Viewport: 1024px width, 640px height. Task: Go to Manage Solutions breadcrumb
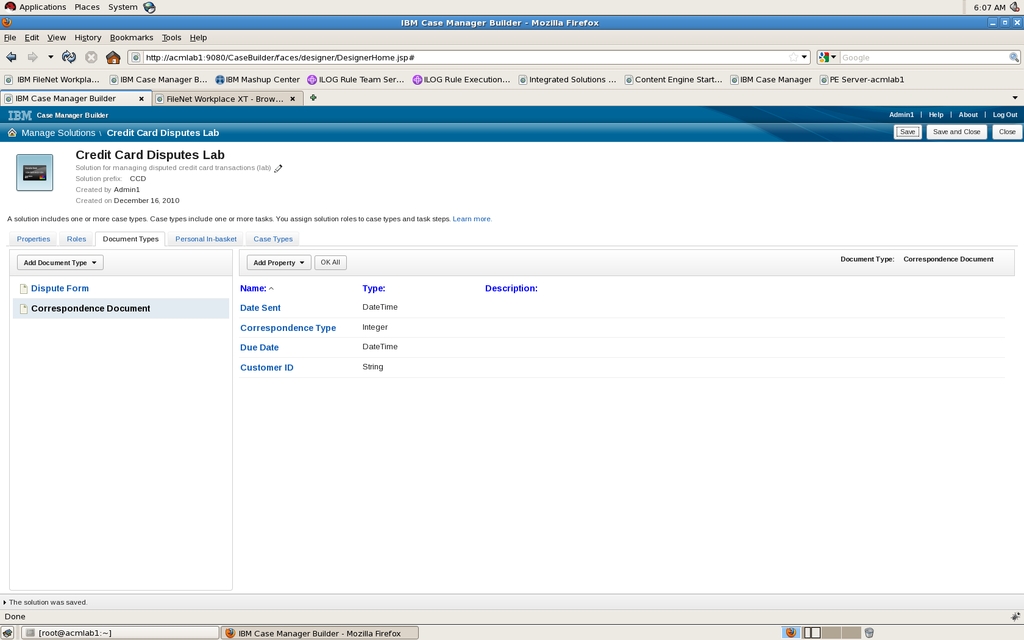(x=58, y=133)
